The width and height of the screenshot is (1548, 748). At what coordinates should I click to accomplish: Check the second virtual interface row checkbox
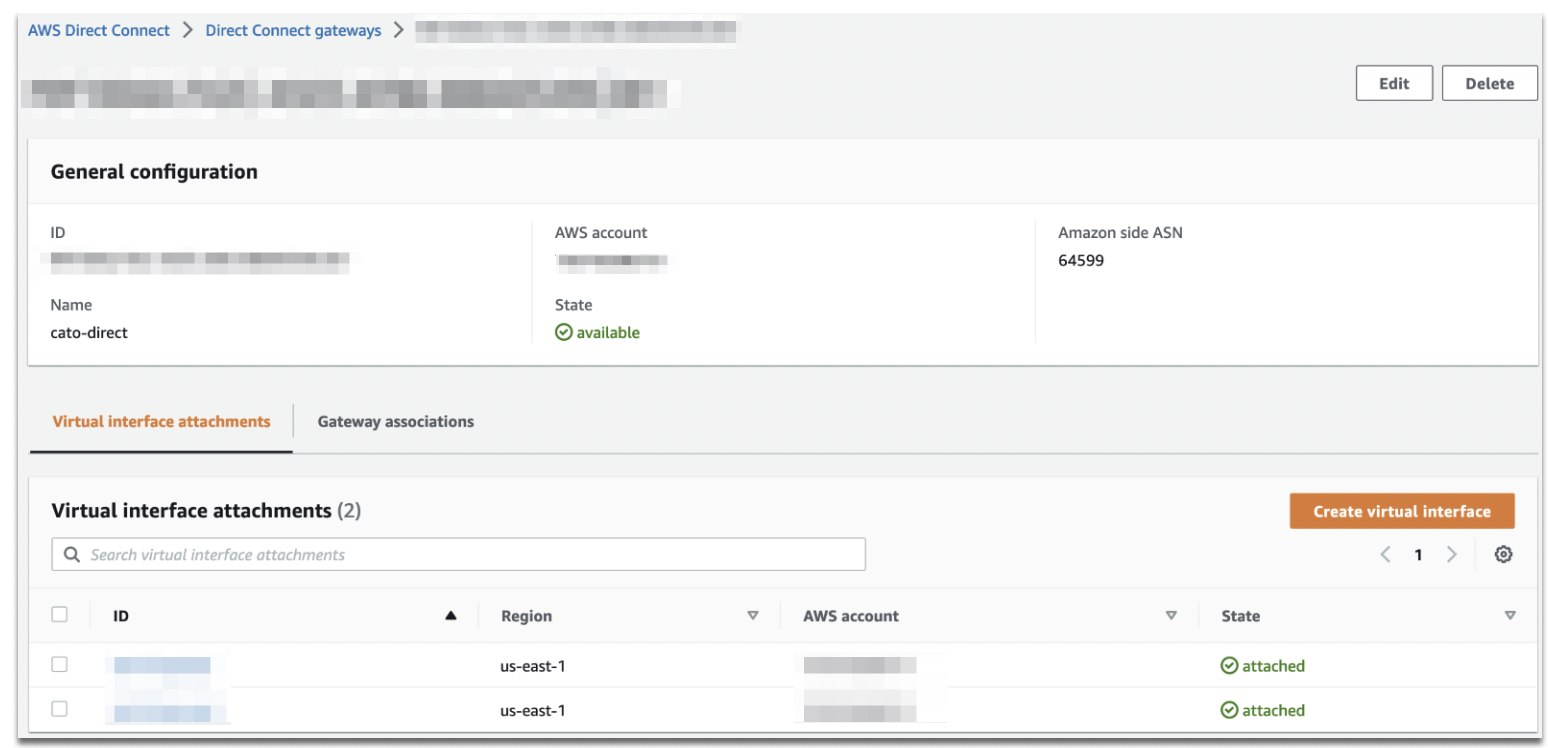pos(59,709)
